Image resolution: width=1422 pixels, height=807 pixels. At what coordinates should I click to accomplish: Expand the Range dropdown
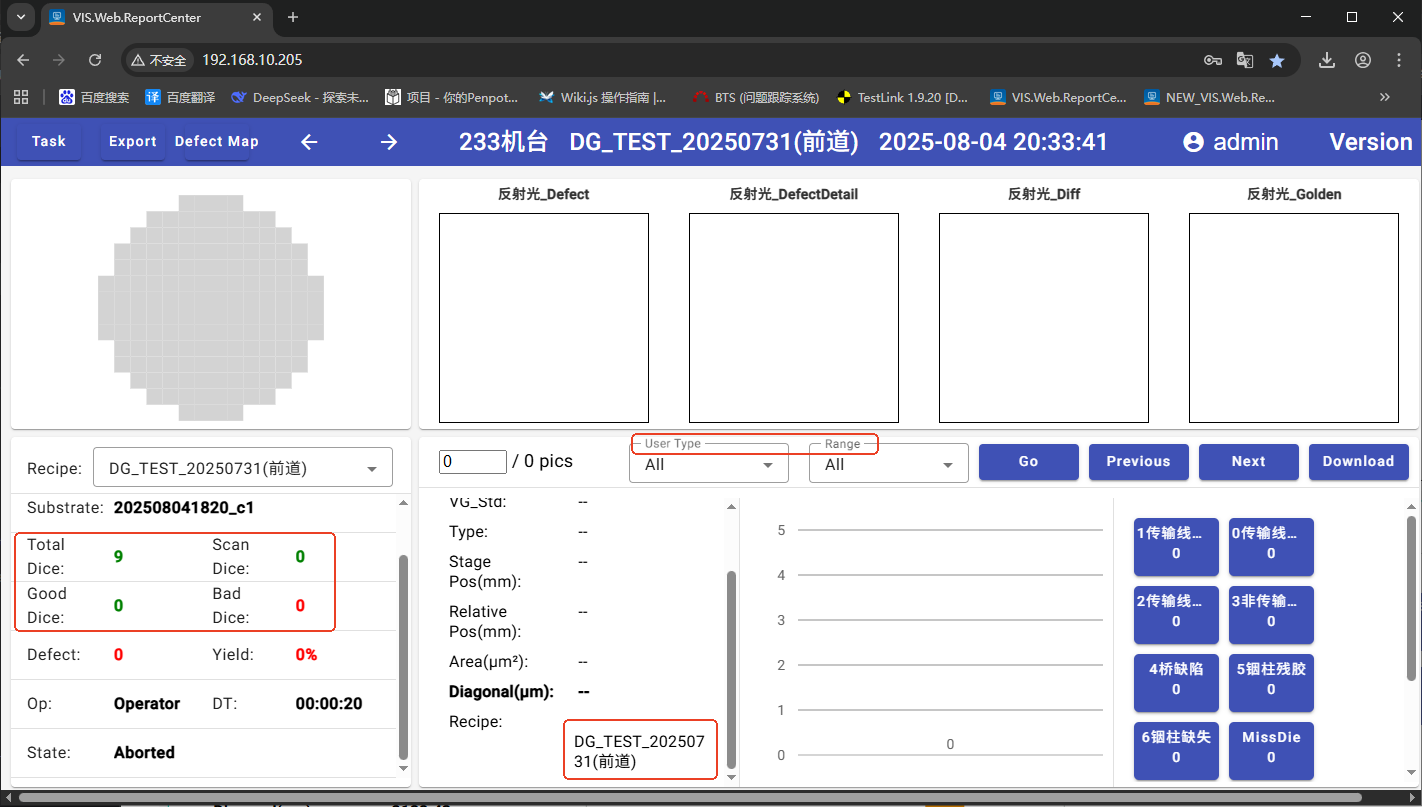tap(889, 464)
